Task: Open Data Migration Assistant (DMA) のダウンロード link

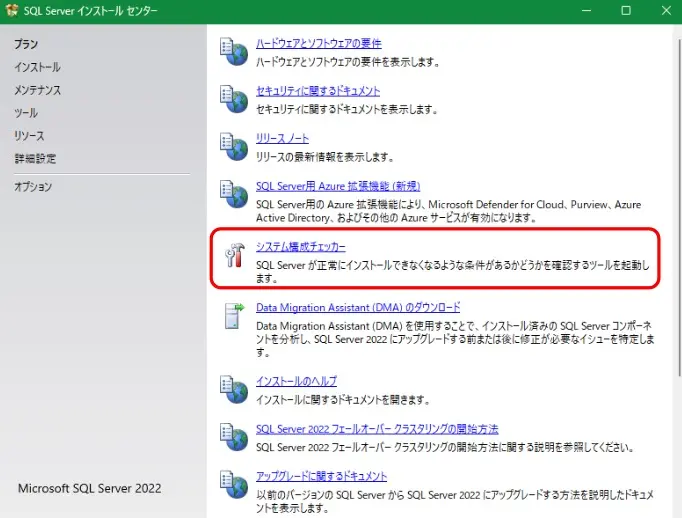Action: pyautogui.click(x=358, y=307)
